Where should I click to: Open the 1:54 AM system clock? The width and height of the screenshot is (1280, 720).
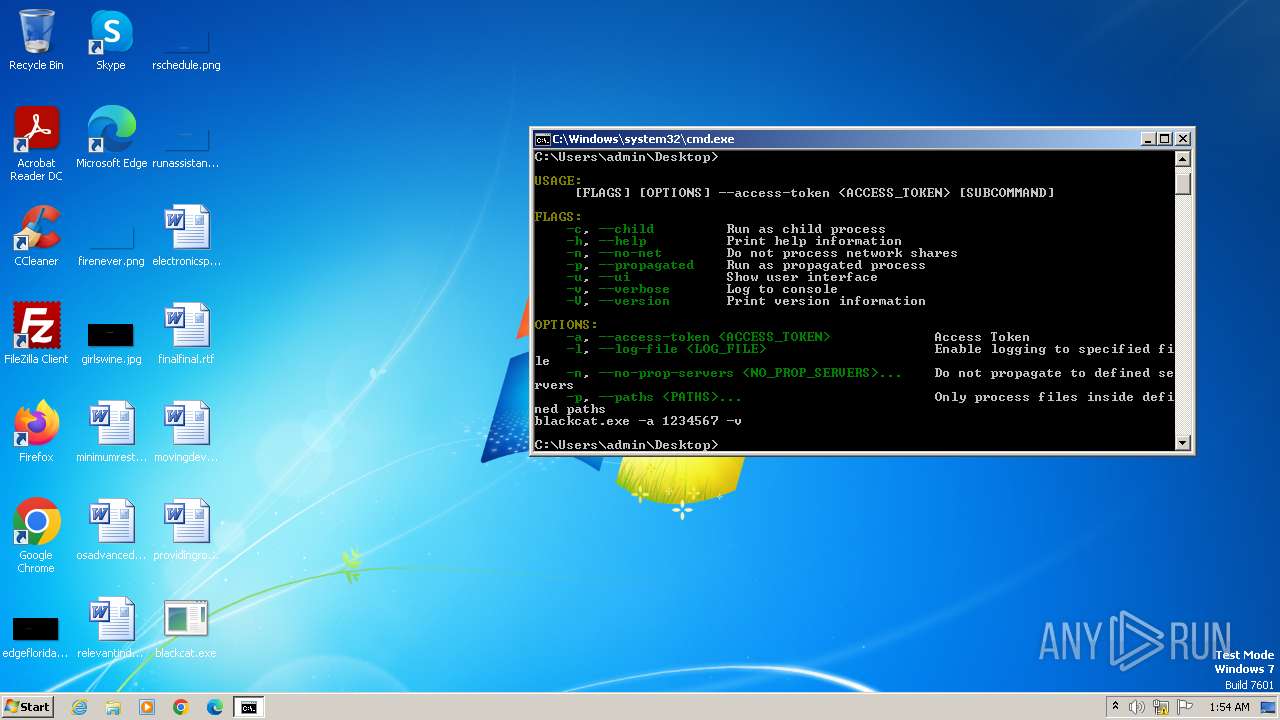(x=1229, y=707)
